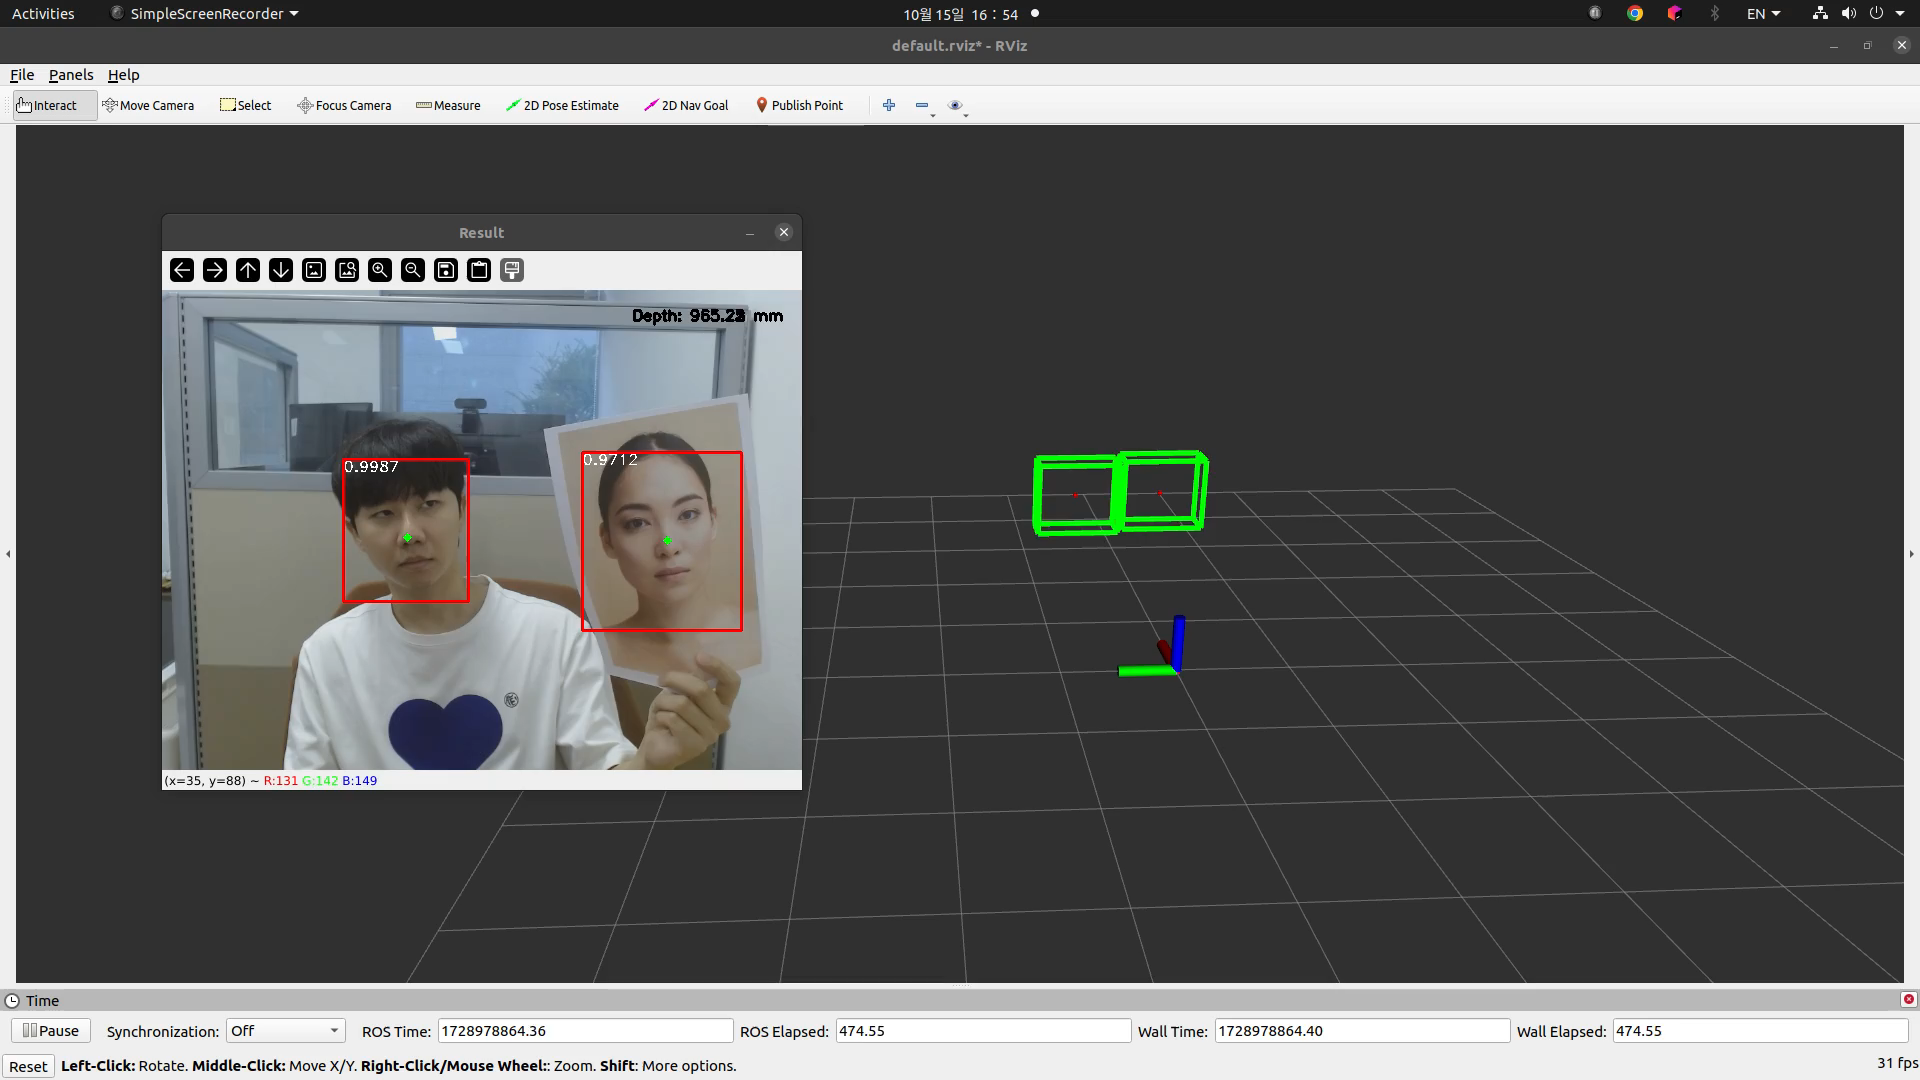The width and height of the screenshot is (1920, 1080).
Task: Open SimpleScreenRecorder app menu
Action: pos(204,14)
